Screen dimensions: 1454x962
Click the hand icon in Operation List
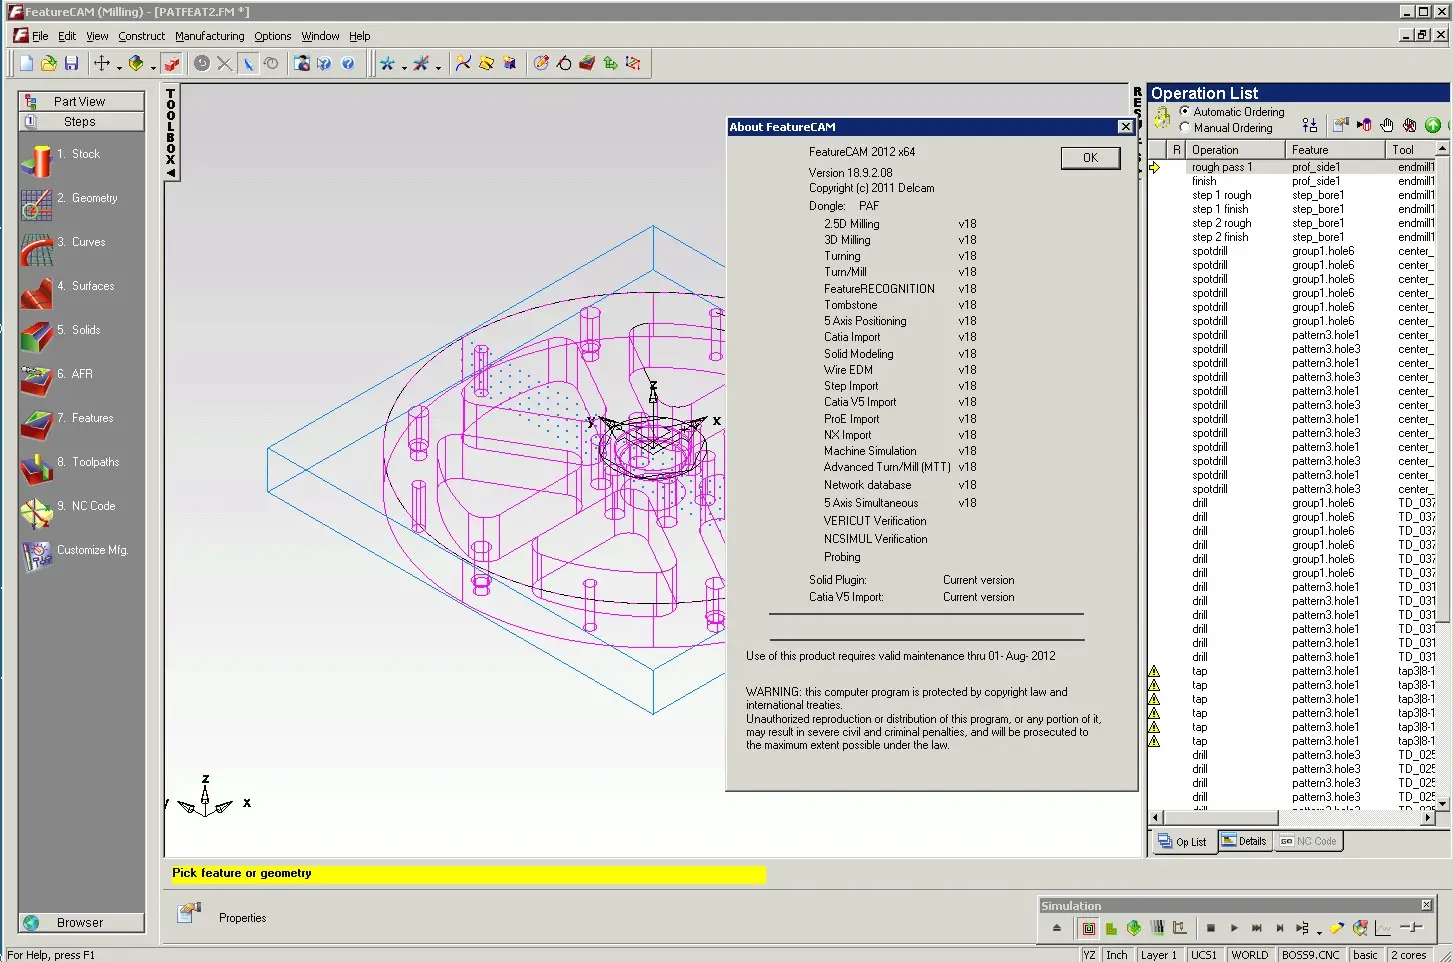pos(1387,125)
